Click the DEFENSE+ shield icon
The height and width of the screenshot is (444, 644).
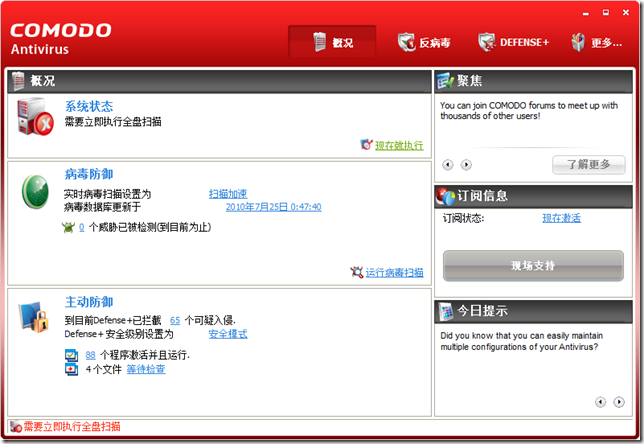tap(487, 42)
